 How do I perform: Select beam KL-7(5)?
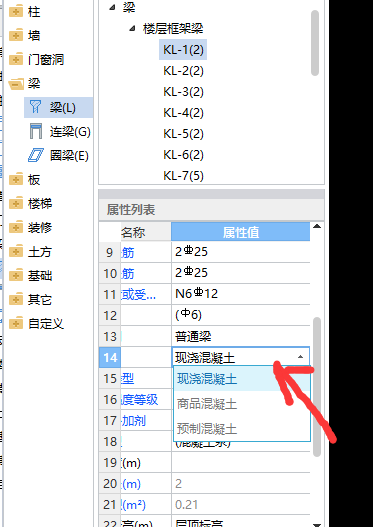pos(183,176)
